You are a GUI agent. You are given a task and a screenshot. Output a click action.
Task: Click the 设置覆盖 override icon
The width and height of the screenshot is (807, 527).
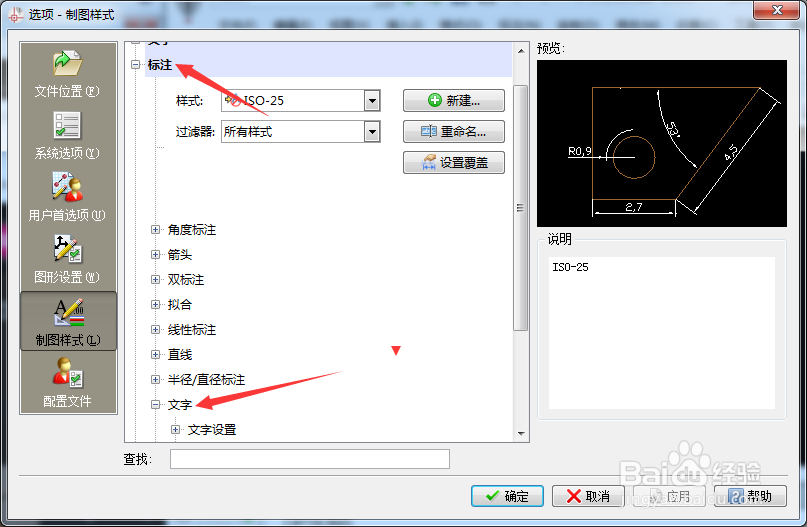(x=429, y=162)
